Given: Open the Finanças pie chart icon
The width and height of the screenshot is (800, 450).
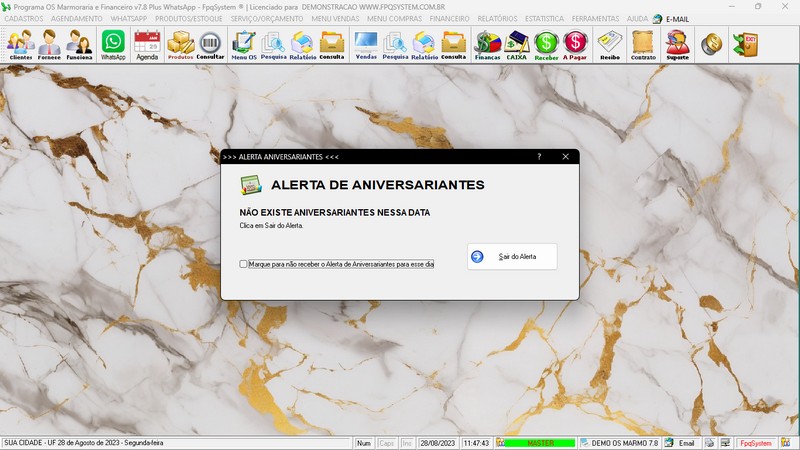Looking at the screenshot, I should 488,45.
